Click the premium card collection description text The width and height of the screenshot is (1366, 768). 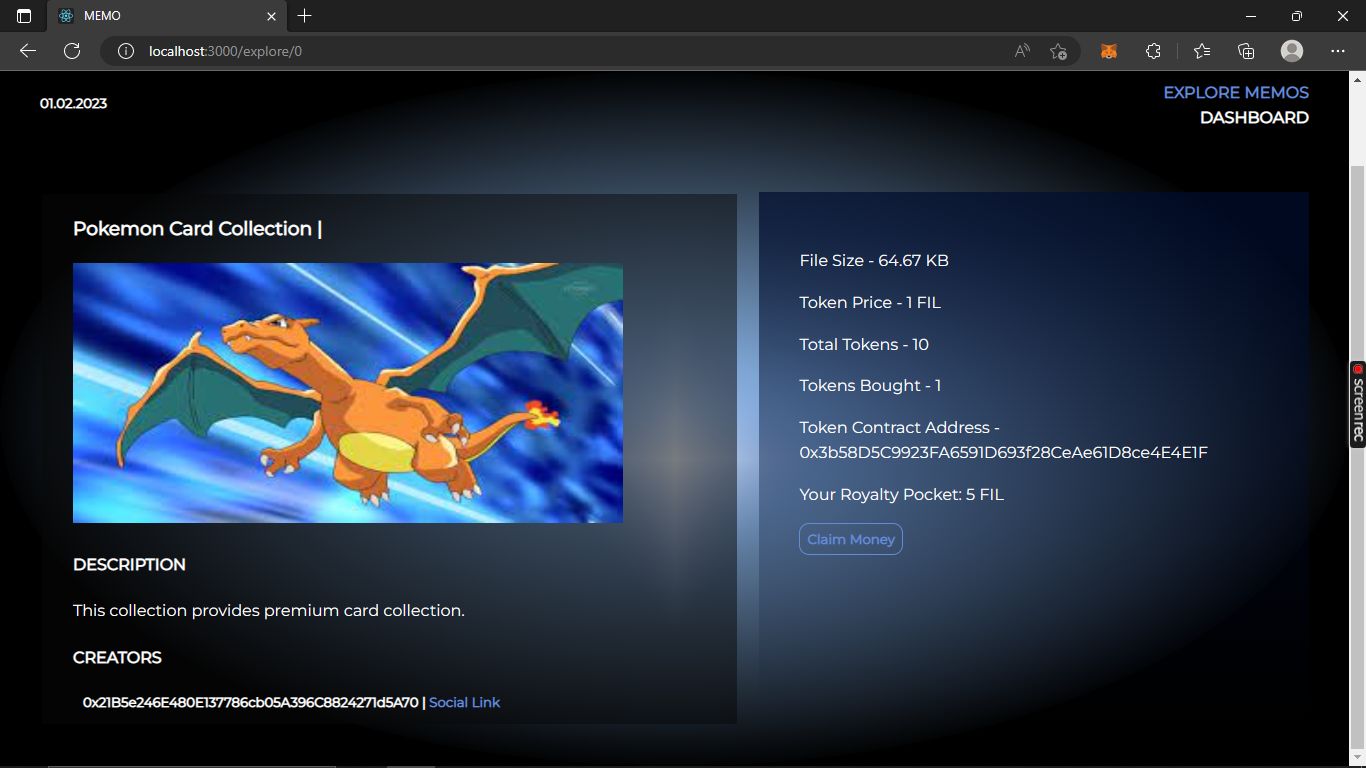(269, 610)
